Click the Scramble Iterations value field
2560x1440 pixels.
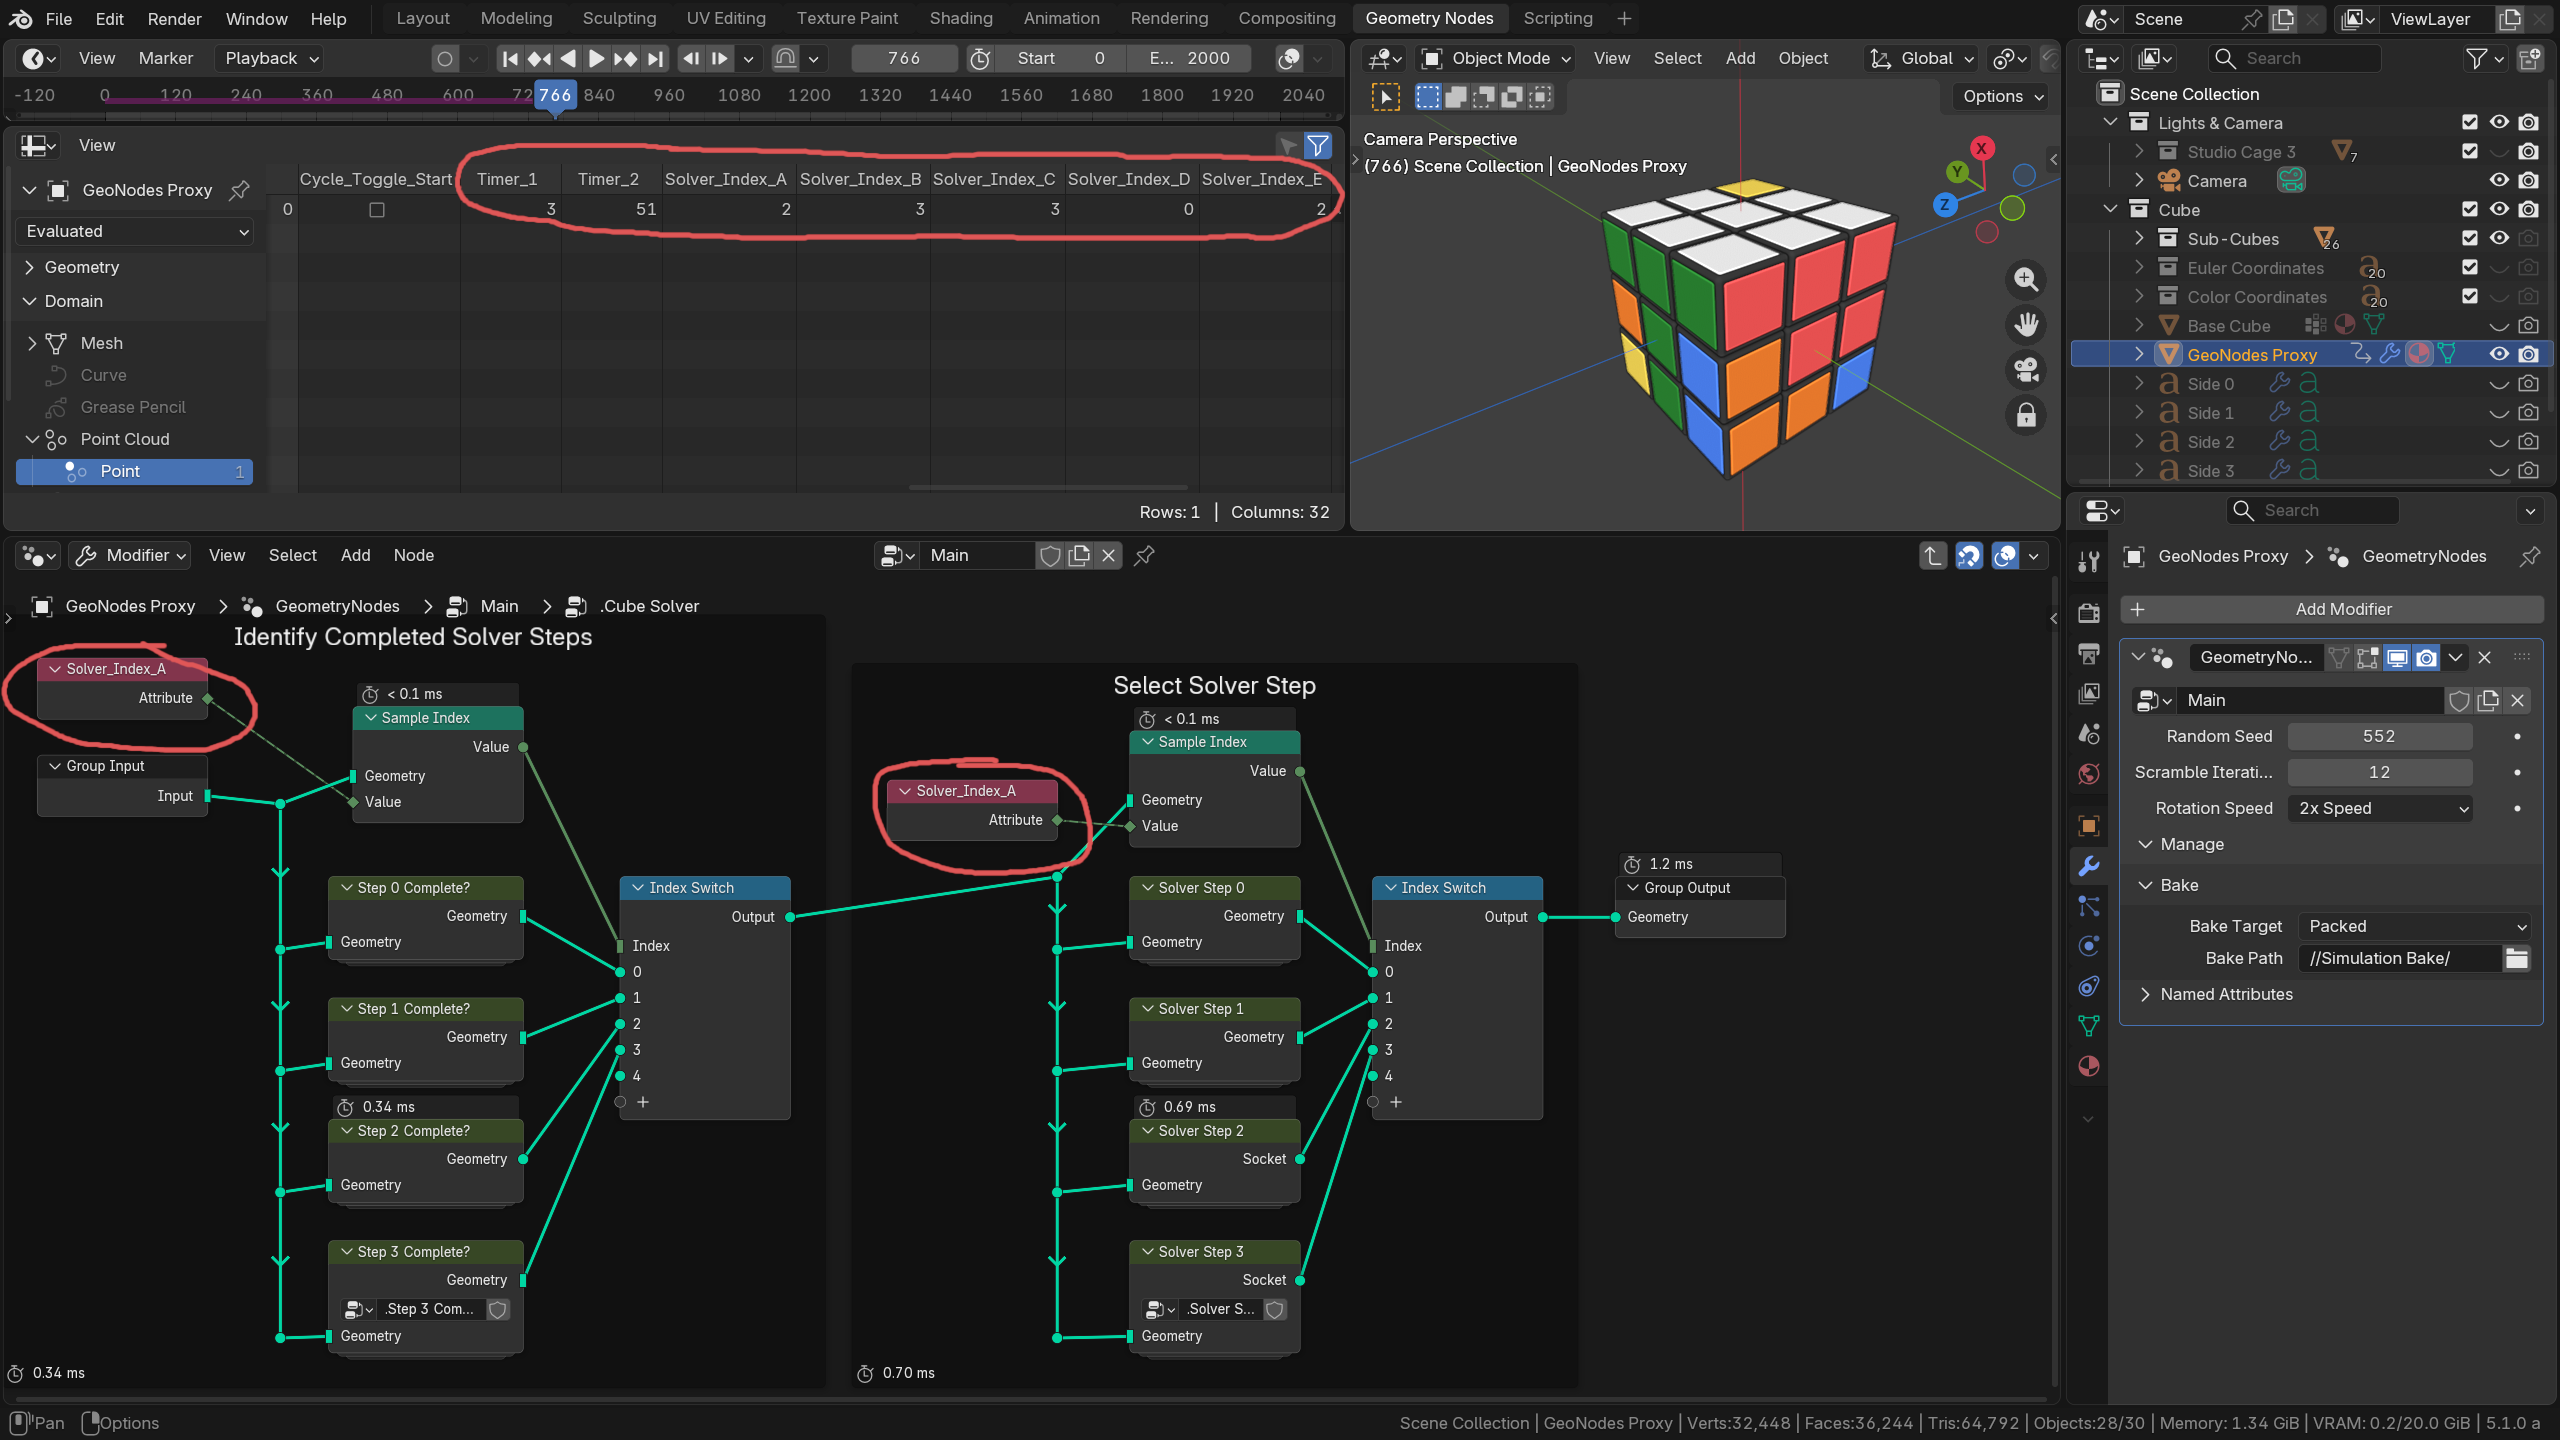point(2379,772)
